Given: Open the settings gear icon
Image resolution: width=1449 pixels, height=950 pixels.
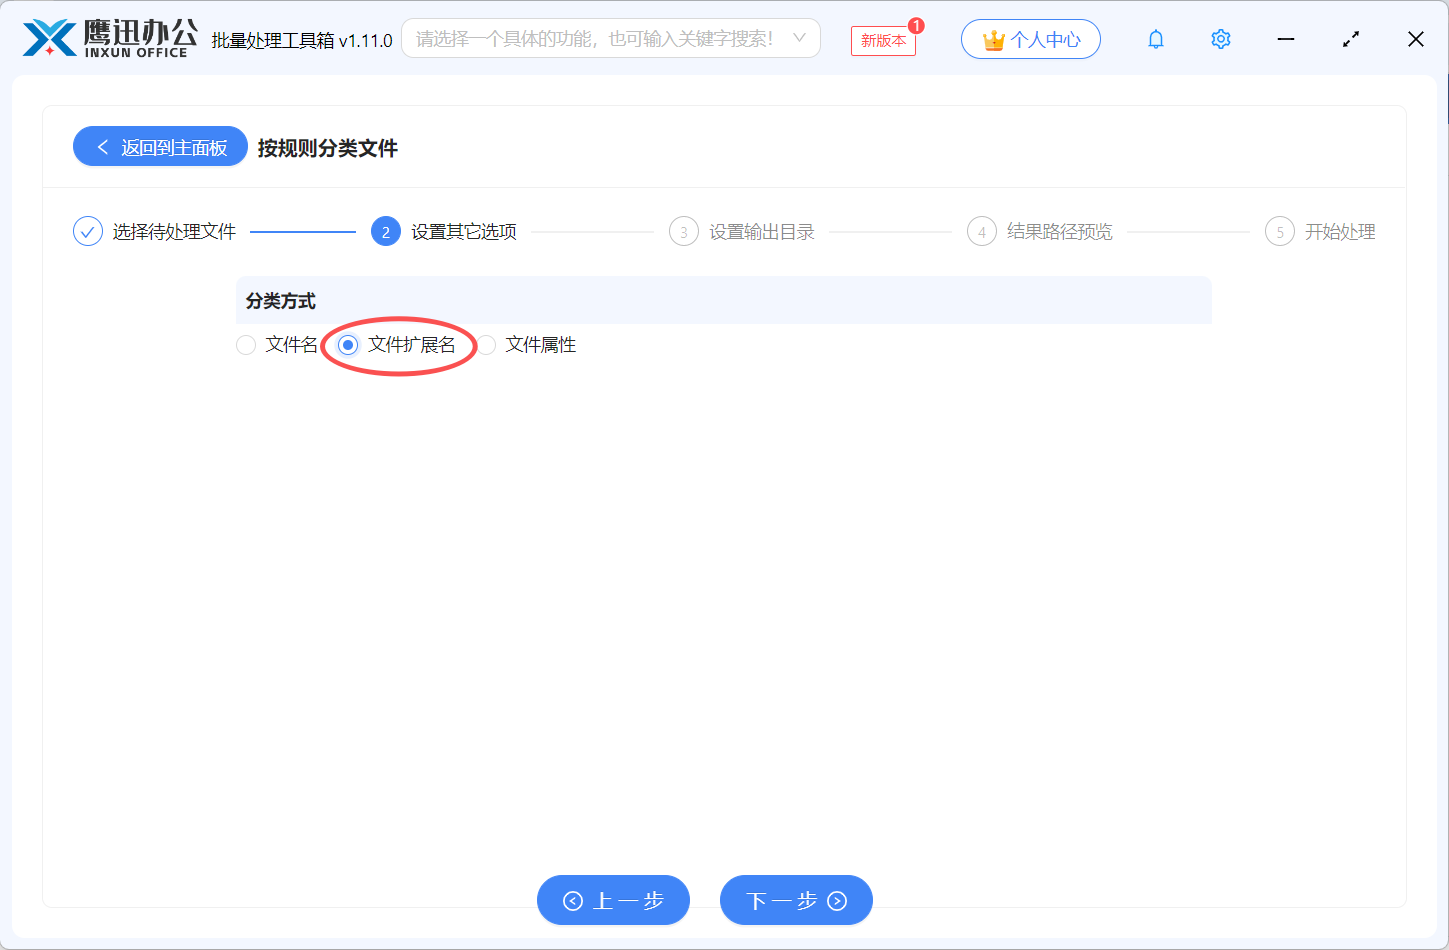Looking at the screenshot, I should (1221, 39).
